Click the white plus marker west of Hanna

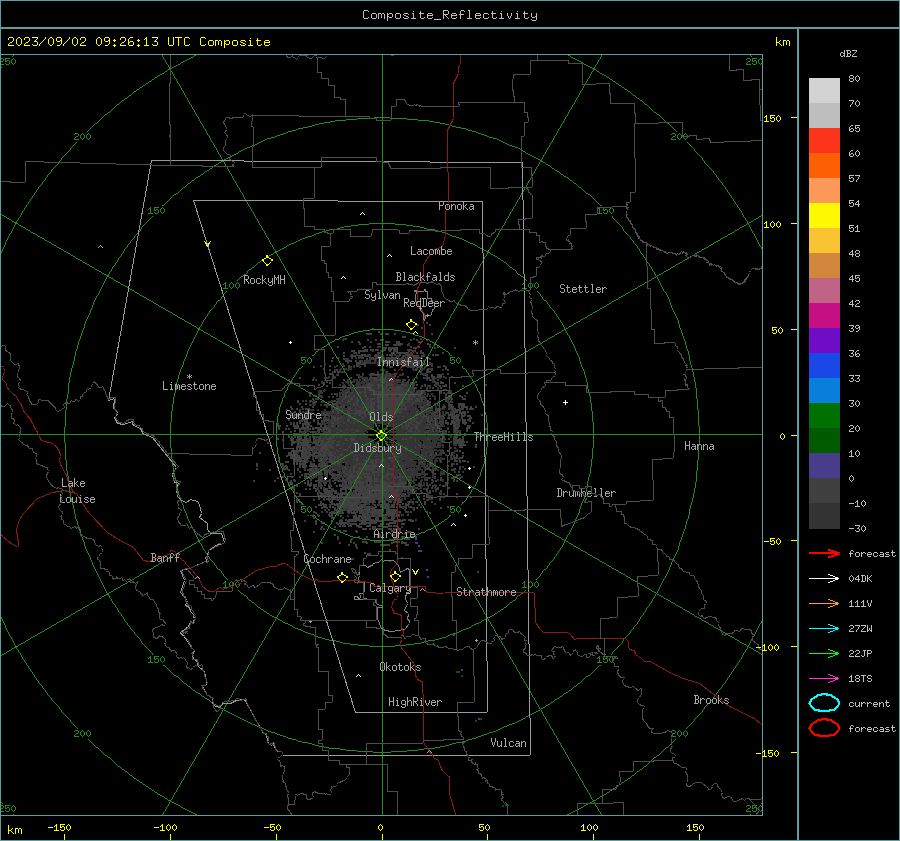tap(565, 402)
